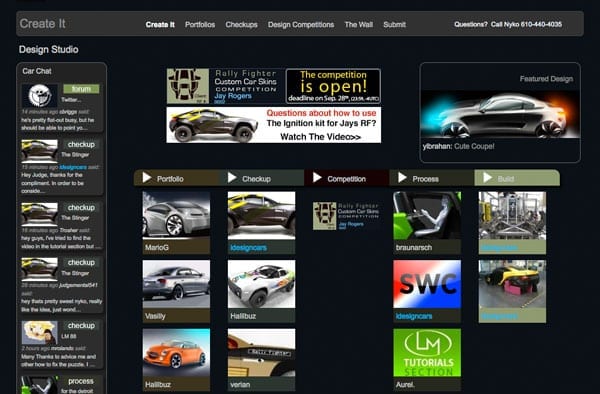The image size is (600, 394).
Task: Click the Checkup play arrow icon
Action: tap(232, 177)
